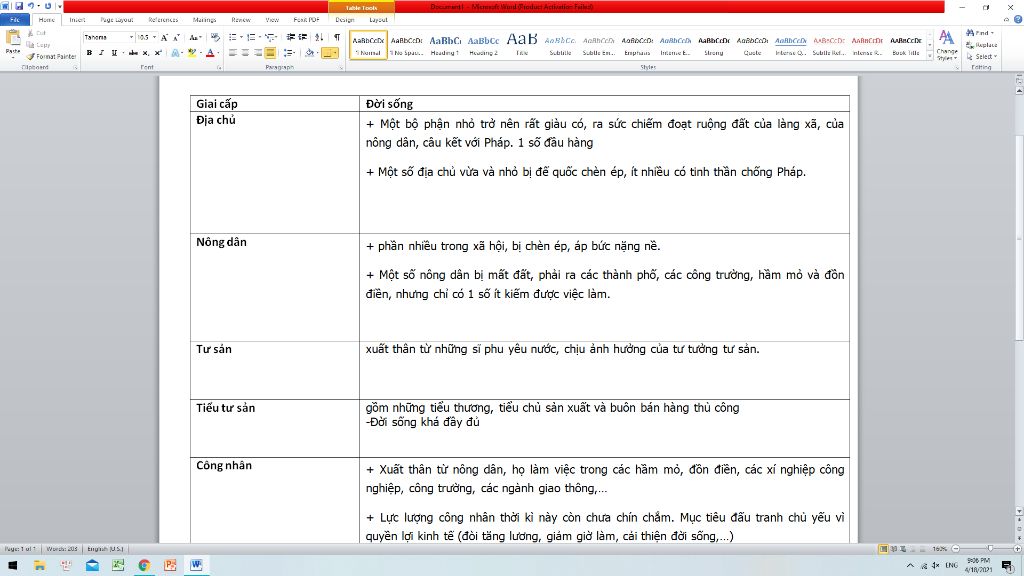Click the Microsoft Word Help icon
The height and width of the screenshot is (576, 1024).
point(1017,20)
